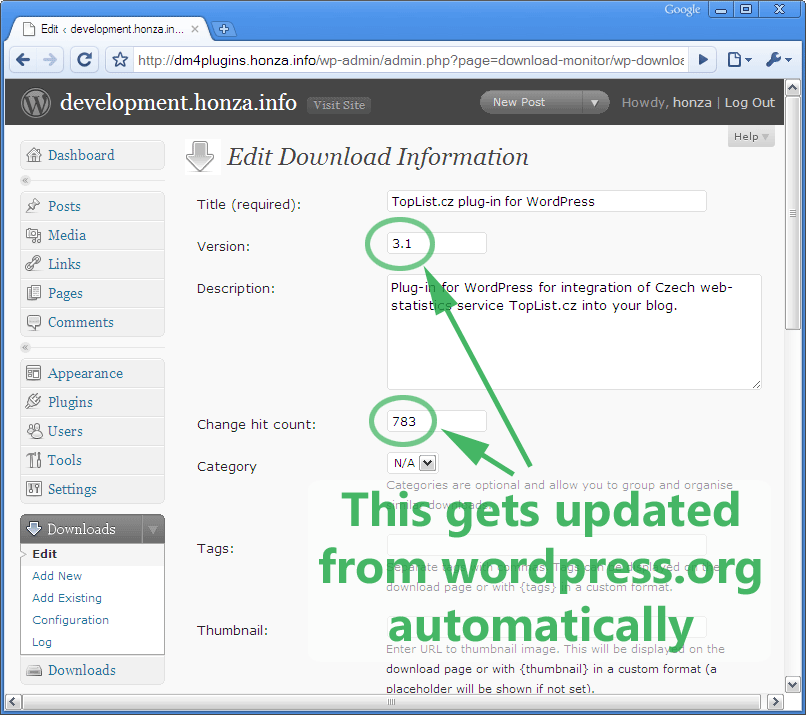Open the browser Page menu
The width and height of the screenshot is (806, 715).
coord(740,60)
